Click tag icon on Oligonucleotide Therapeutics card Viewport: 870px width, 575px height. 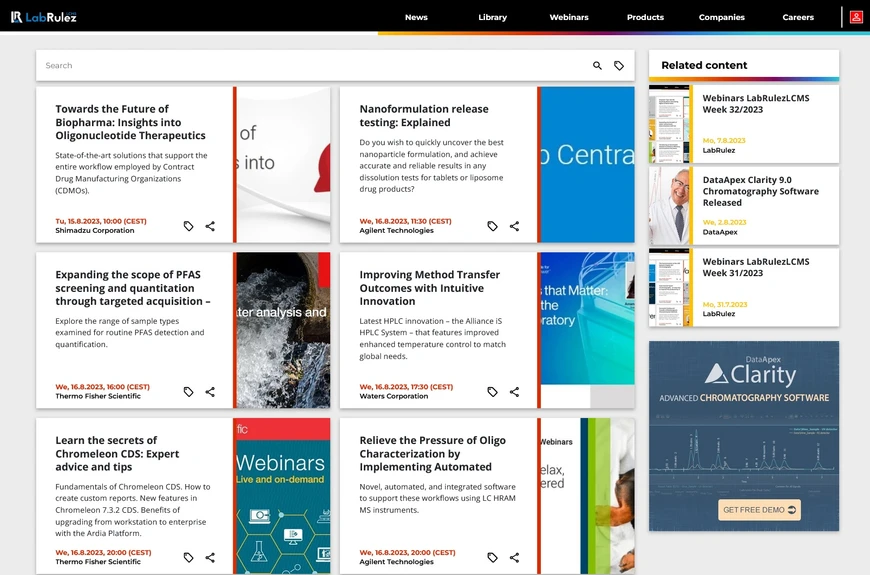coord(189,226)
